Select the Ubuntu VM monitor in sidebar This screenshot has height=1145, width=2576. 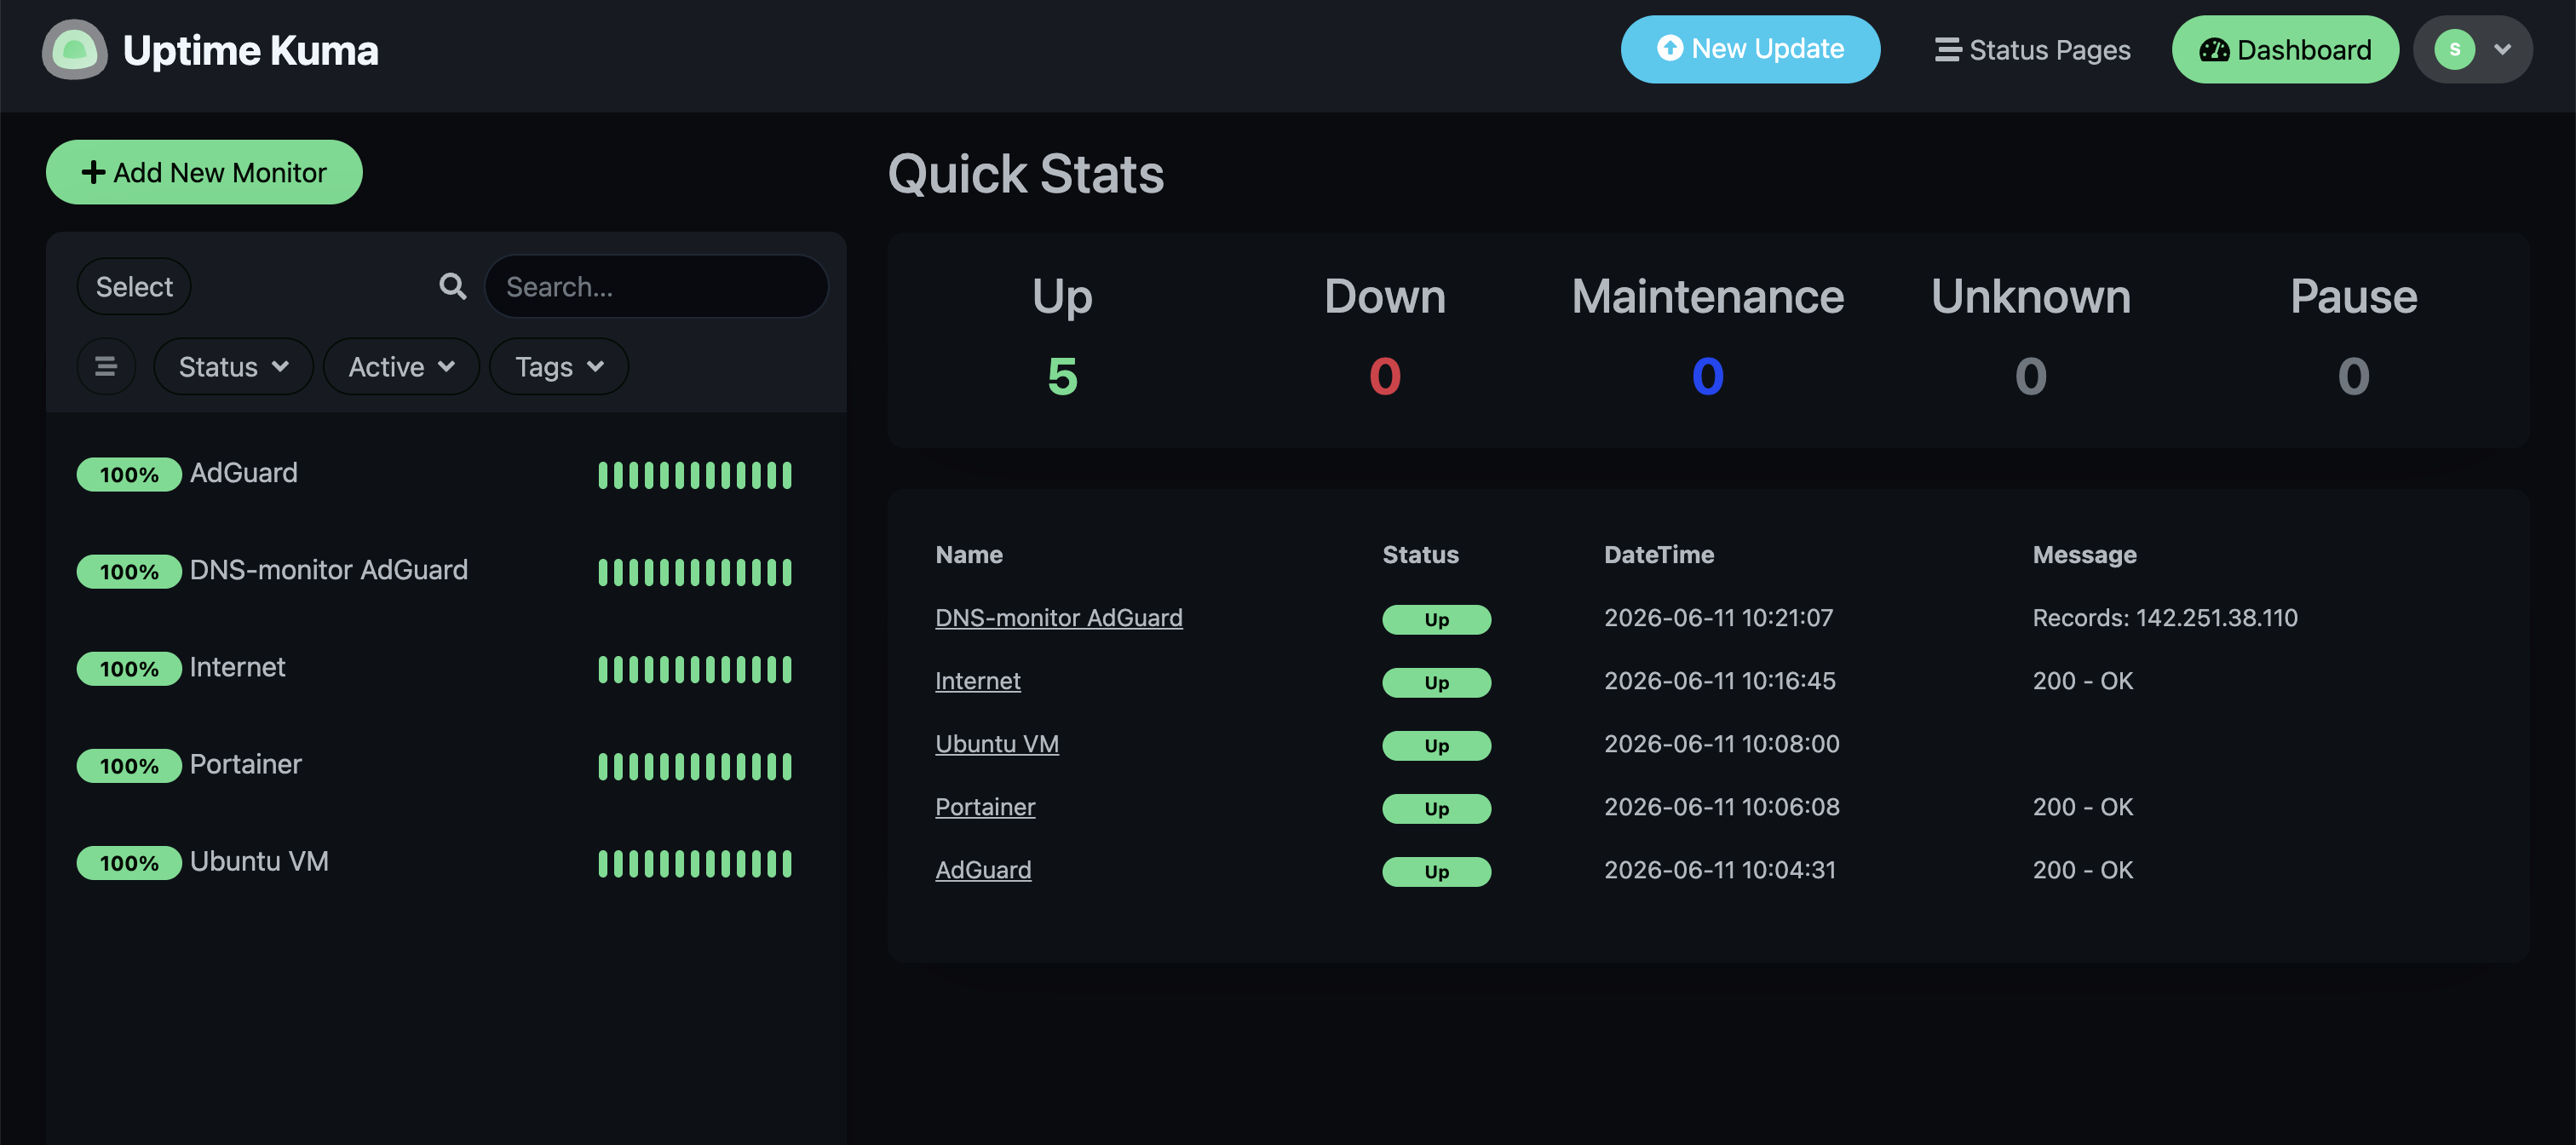[x=446, y=861]
